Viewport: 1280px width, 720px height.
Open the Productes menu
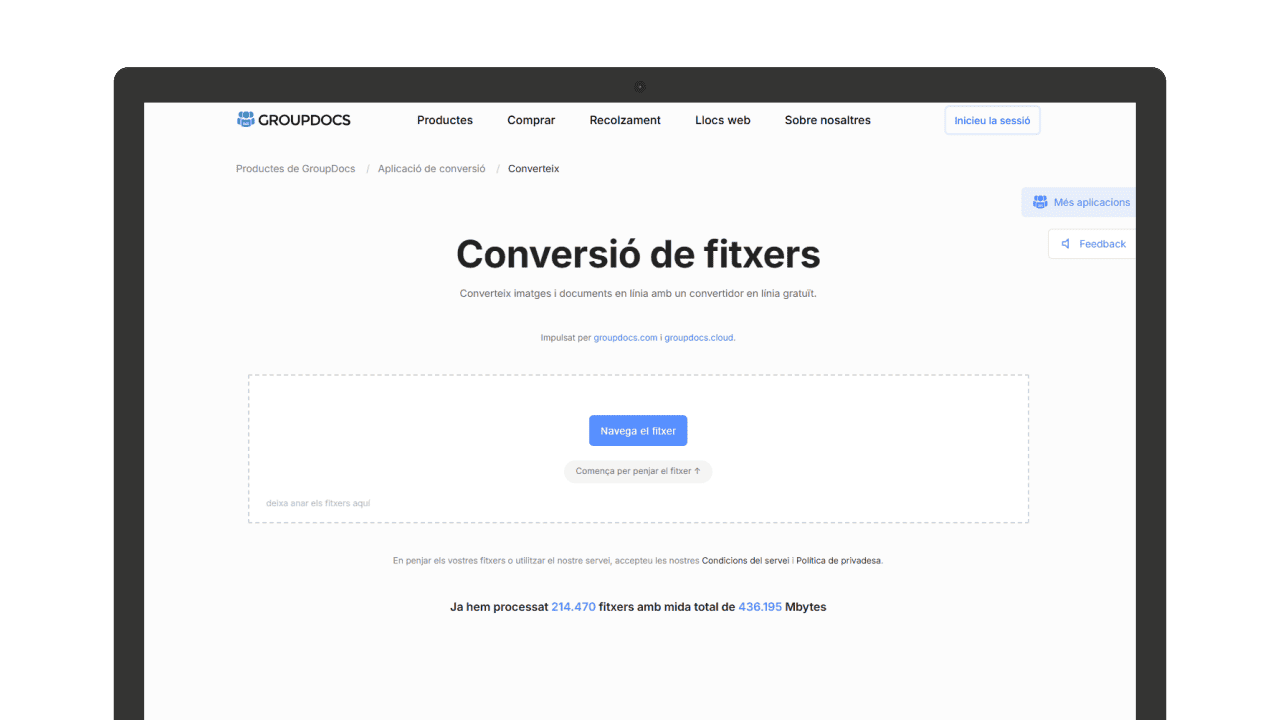pyautogui.click(x=444, y=120)
